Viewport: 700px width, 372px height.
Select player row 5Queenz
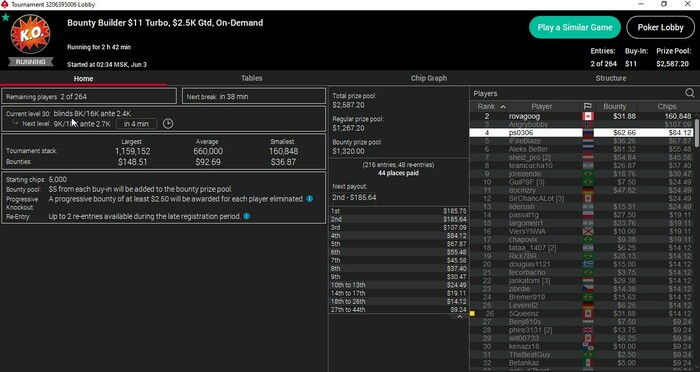click(582, 313)
